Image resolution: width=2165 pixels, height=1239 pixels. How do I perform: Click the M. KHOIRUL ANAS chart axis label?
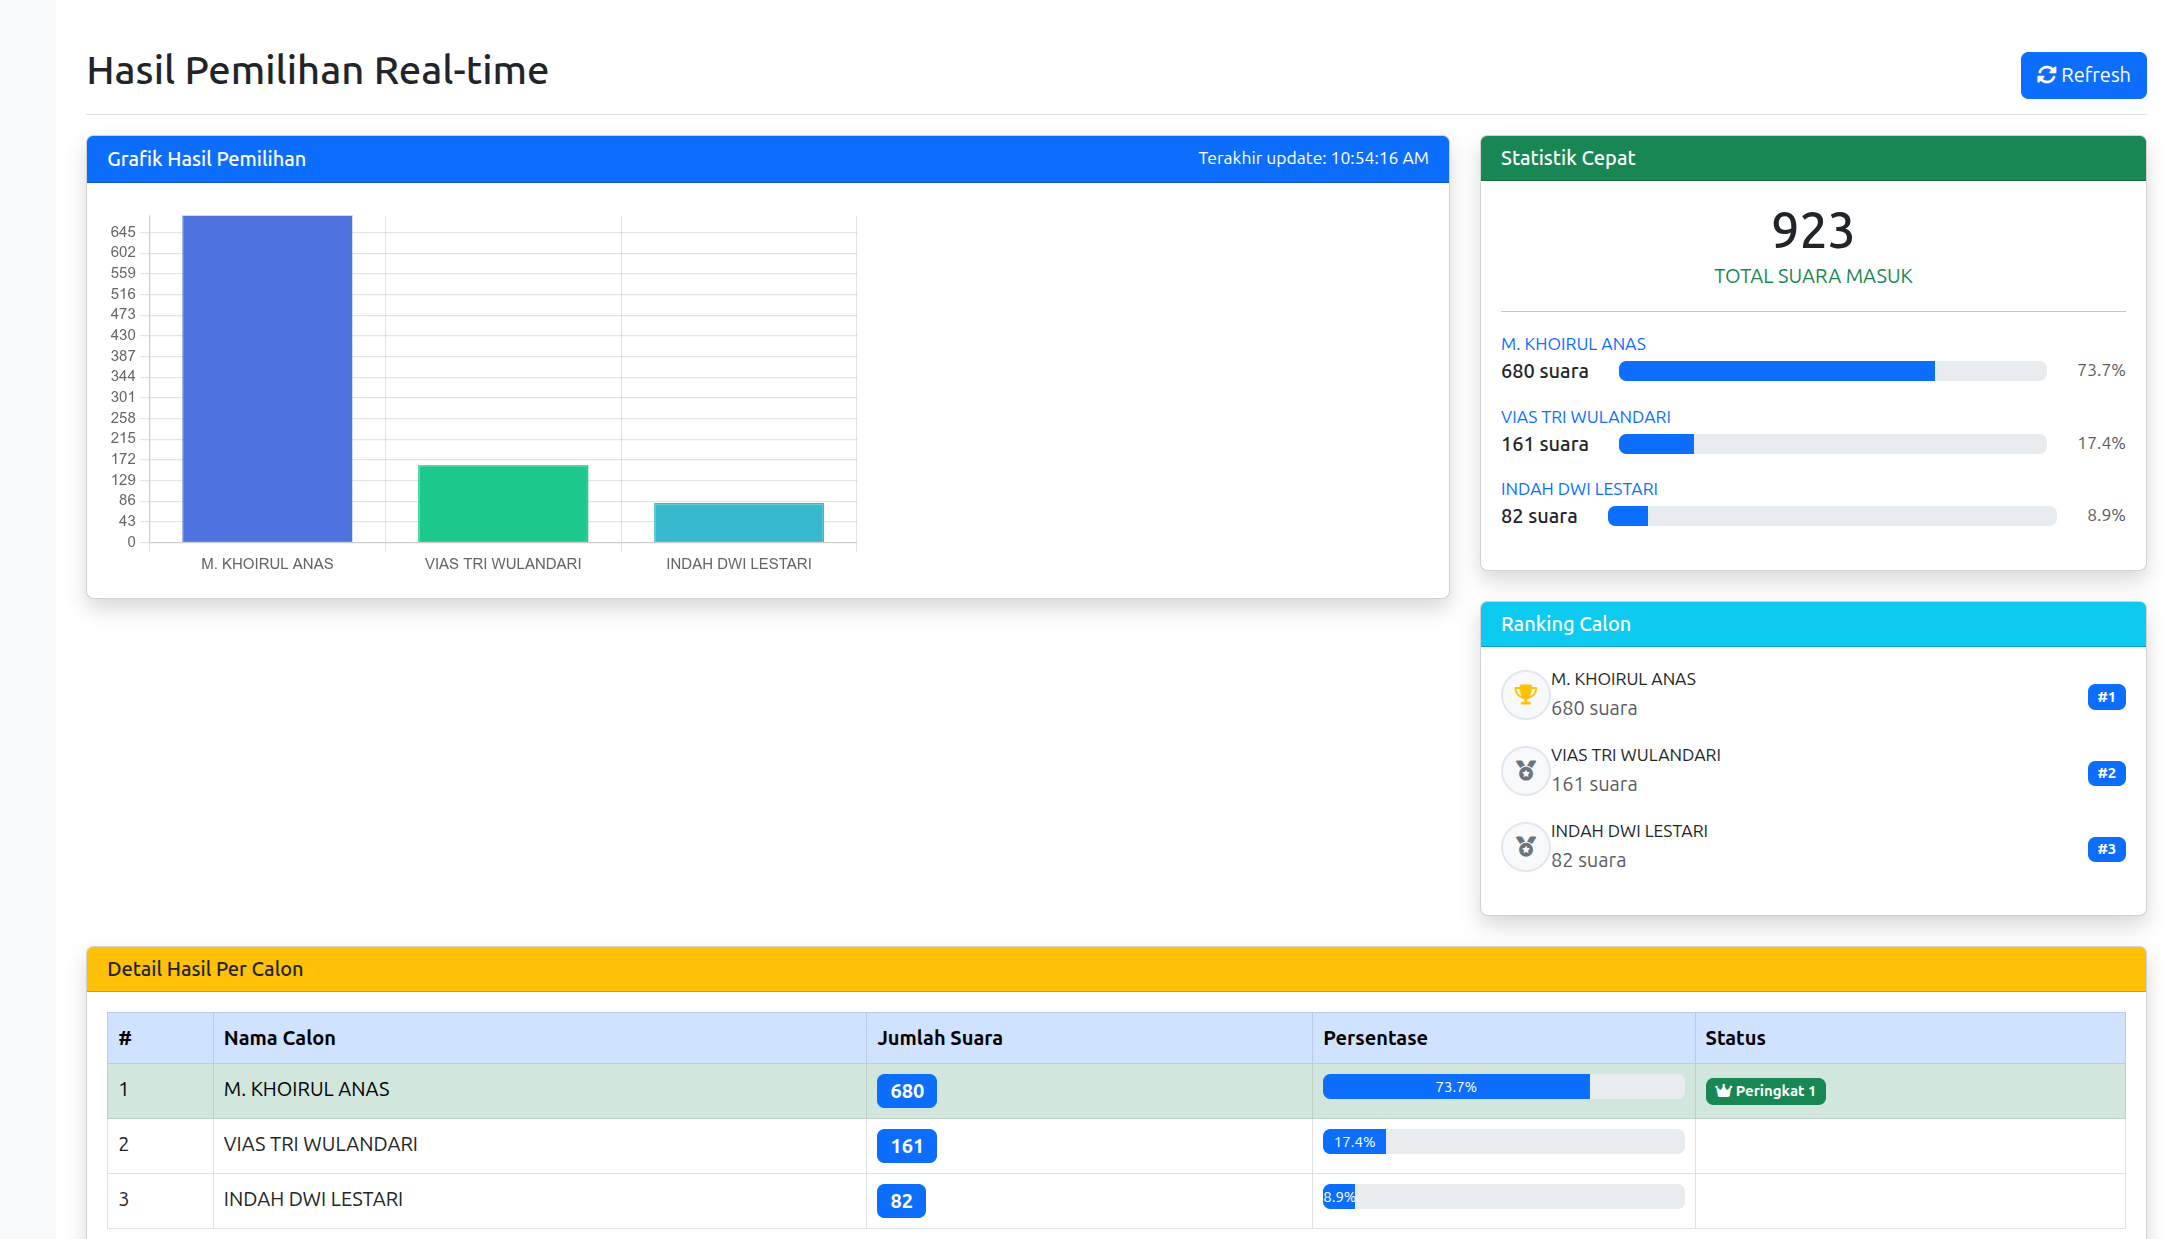tap(267, 564)
